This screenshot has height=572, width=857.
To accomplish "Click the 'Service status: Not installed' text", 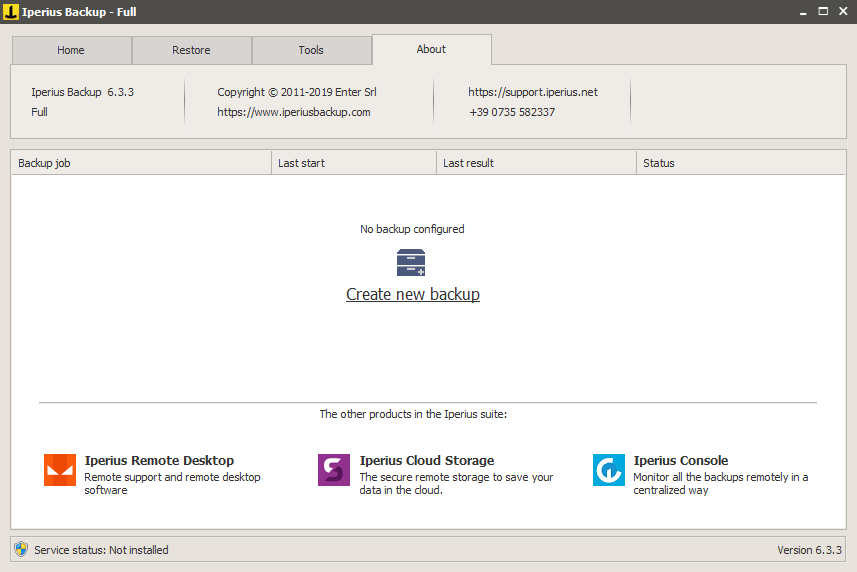I will (x=101, y=550).
